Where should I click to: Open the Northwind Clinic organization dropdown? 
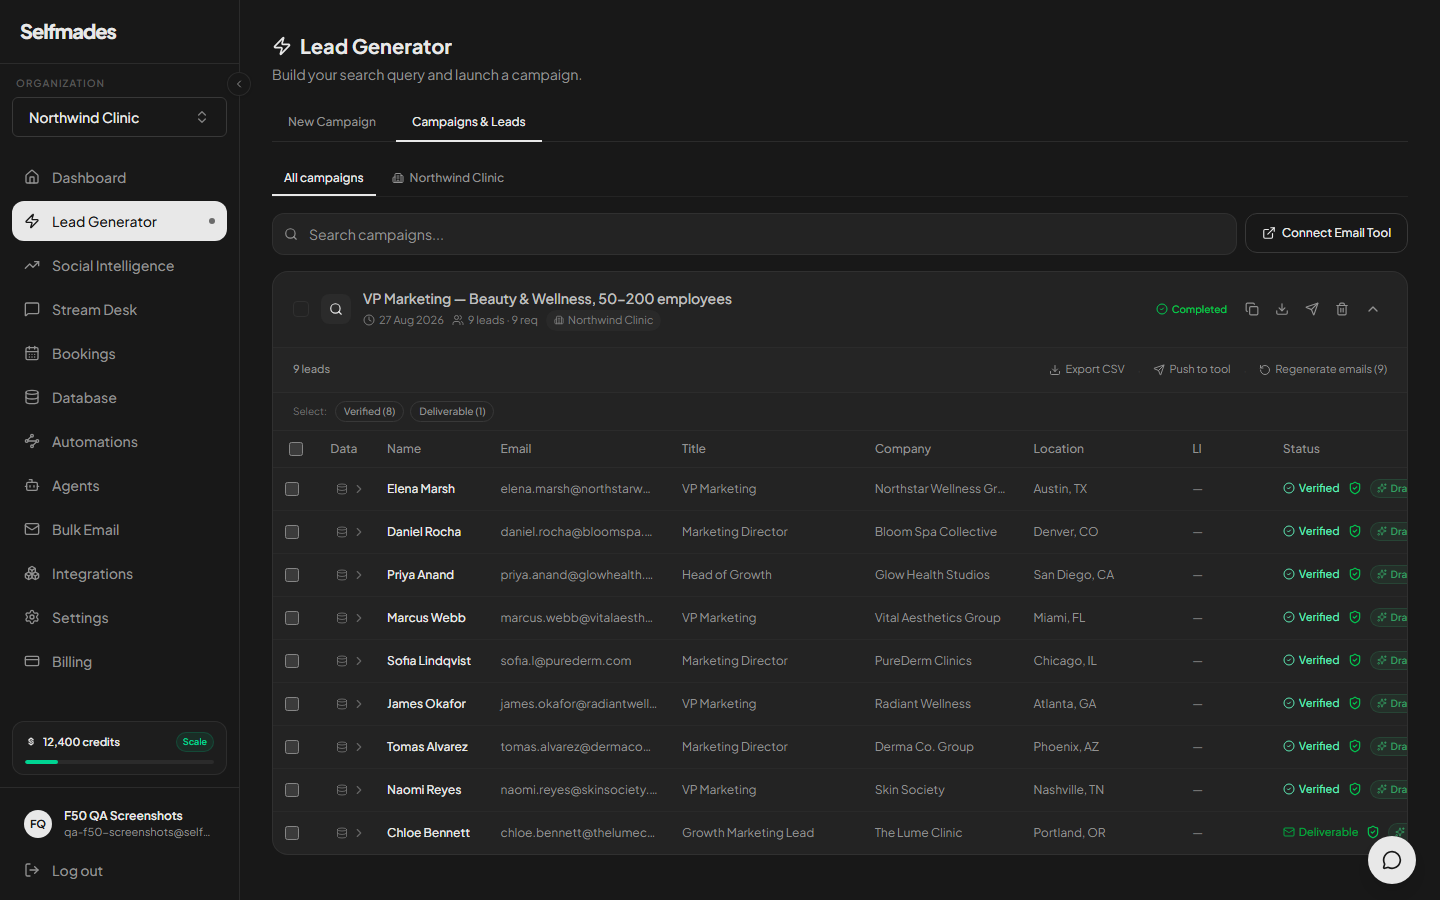pyautogui.click(x=119, y=117)
